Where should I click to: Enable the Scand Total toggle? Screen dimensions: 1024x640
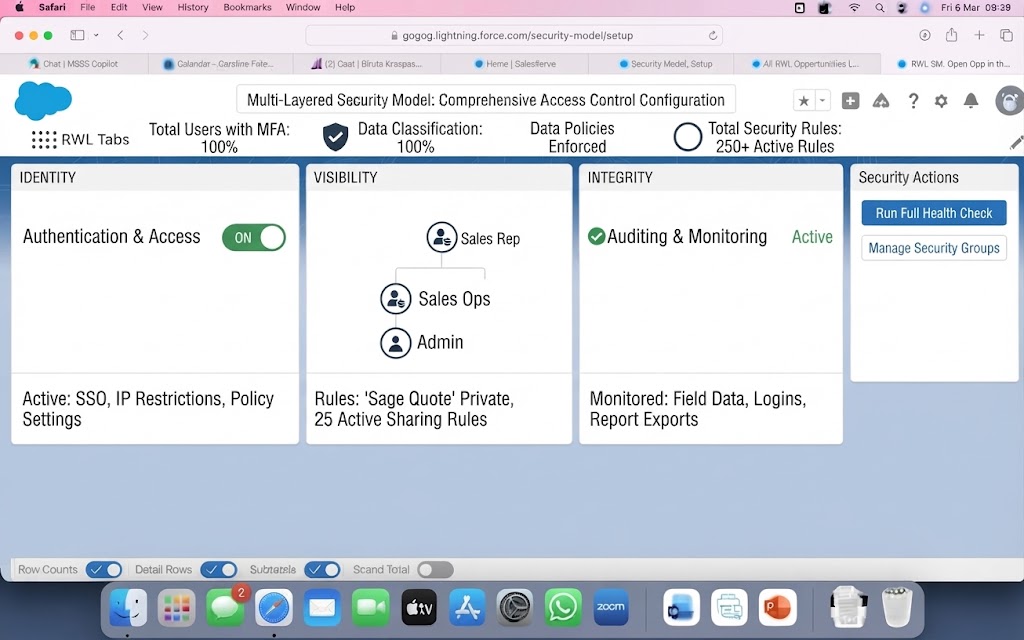tap(436, 569)
